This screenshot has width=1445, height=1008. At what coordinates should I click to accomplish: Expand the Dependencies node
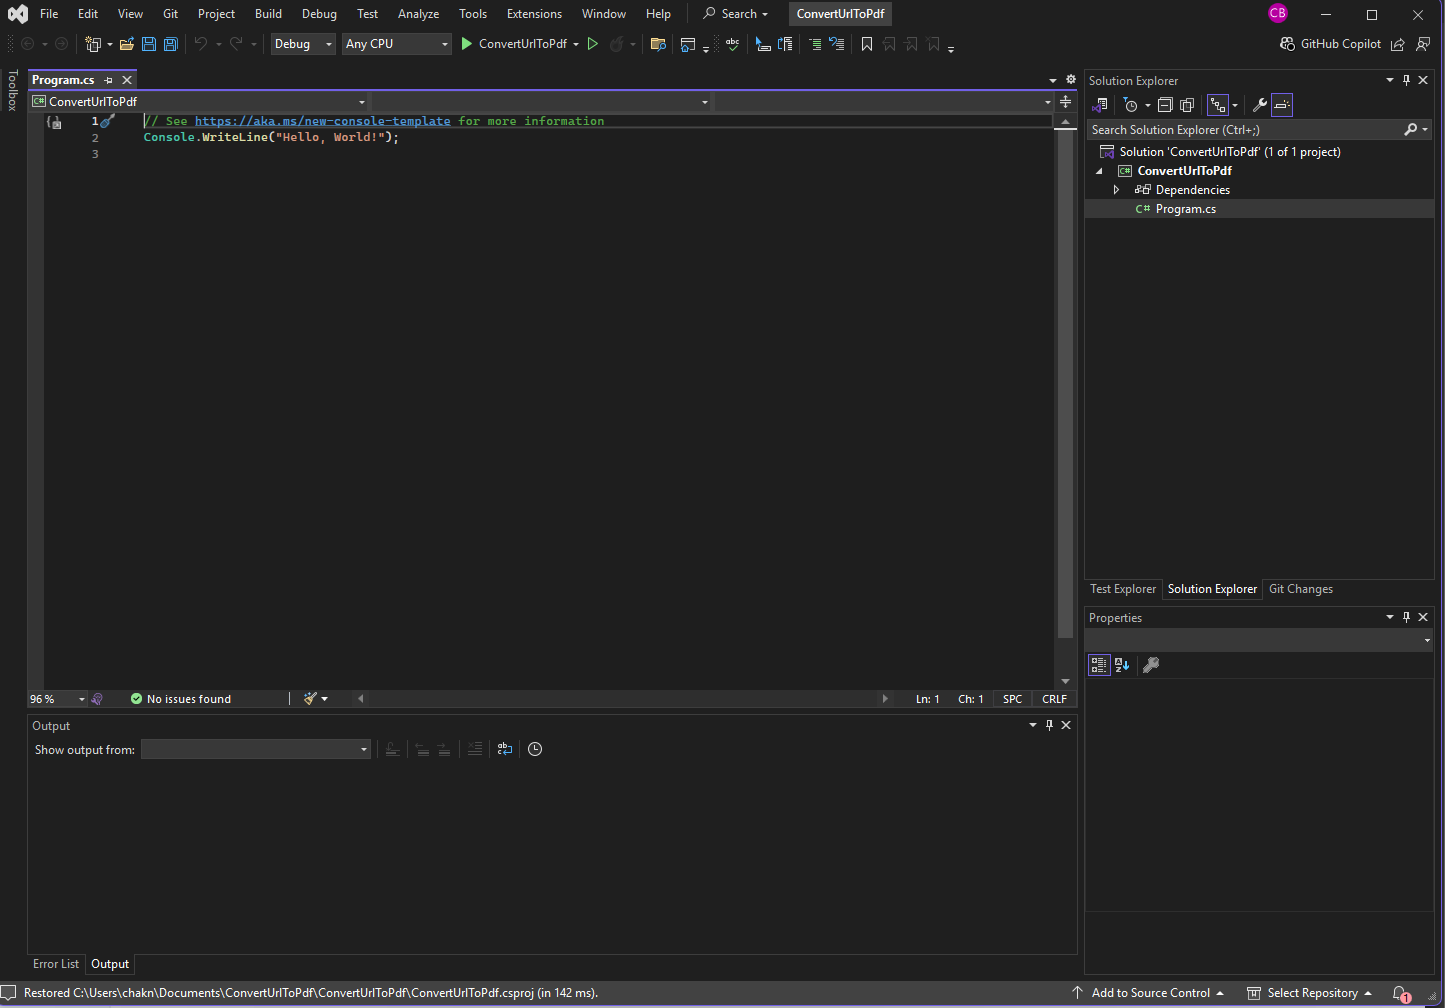click(1116, 190)
